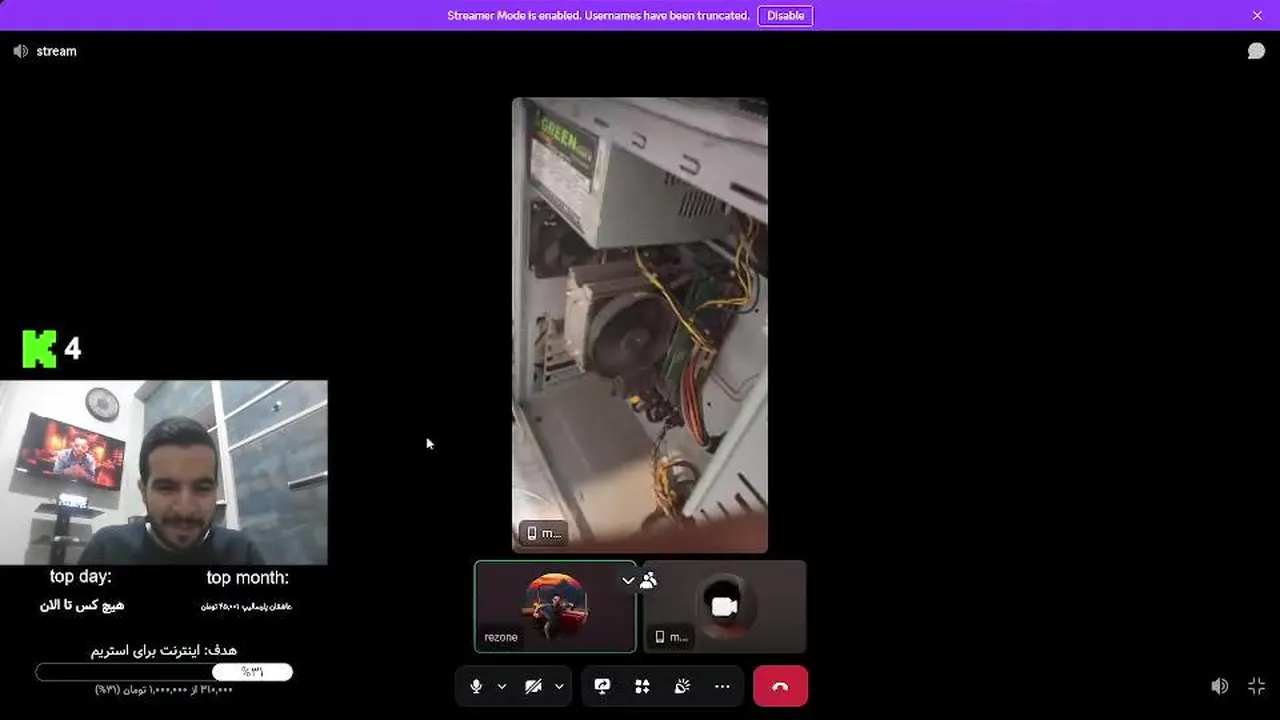Open the Activities launcher icon
Screen dimensions: 1280x720
point(642,686)
